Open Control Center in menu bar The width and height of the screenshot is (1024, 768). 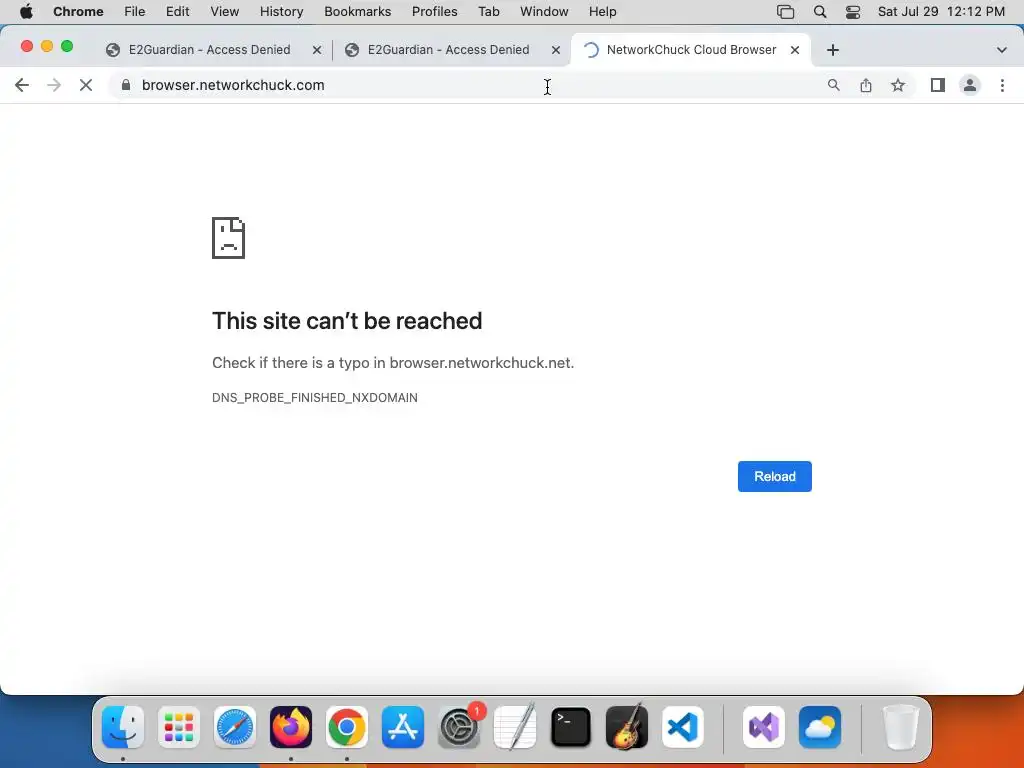coord(852,12)
